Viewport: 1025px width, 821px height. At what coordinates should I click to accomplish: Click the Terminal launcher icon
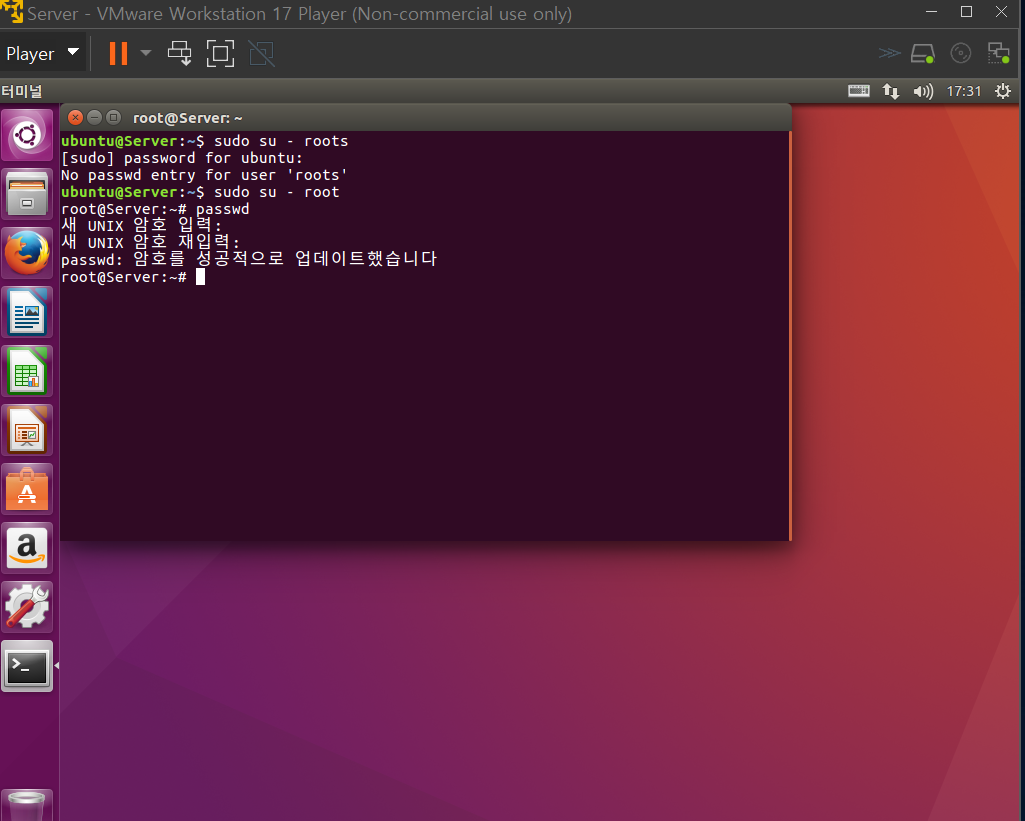pyautogui.click(x=27, y=666)
